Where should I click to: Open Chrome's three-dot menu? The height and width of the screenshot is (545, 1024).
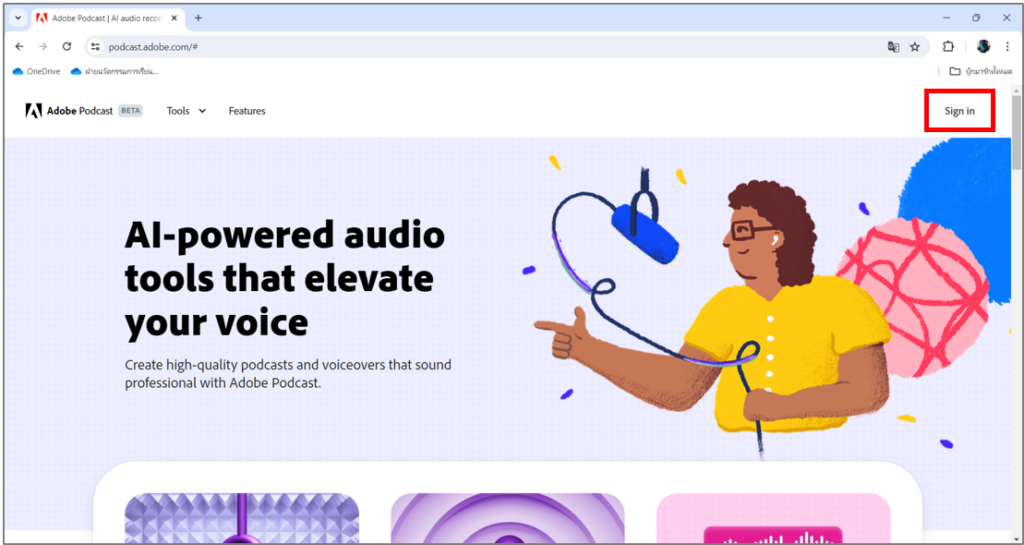(1006, 46)
